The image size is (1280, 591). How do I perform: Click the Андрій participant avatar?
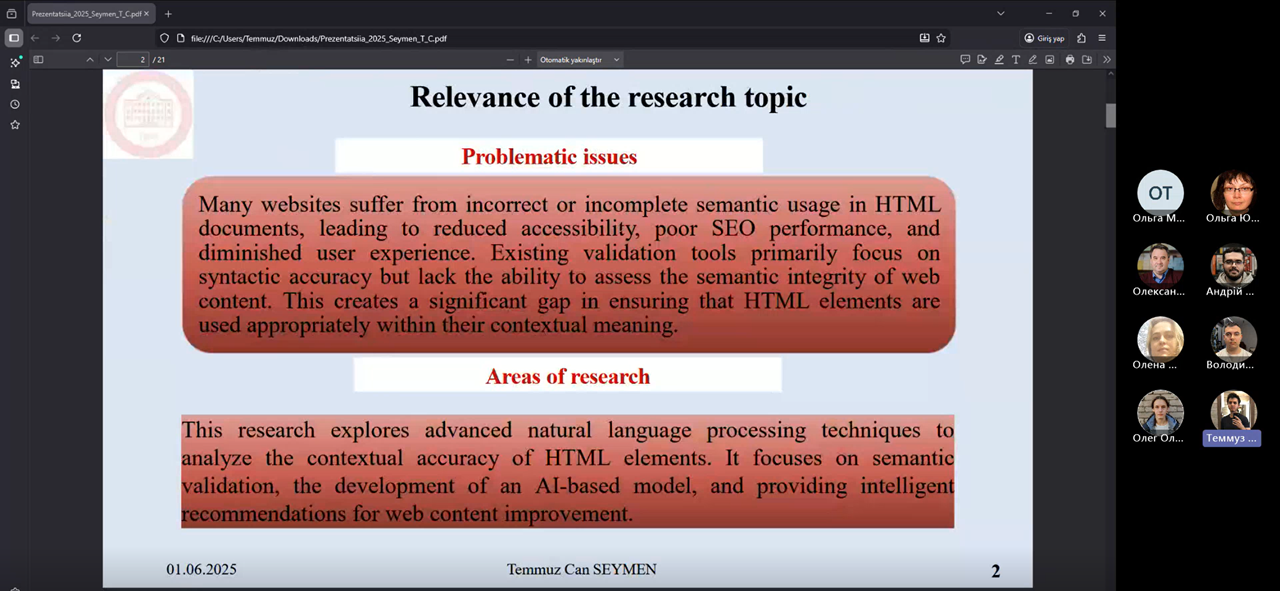click(1233, 266)
